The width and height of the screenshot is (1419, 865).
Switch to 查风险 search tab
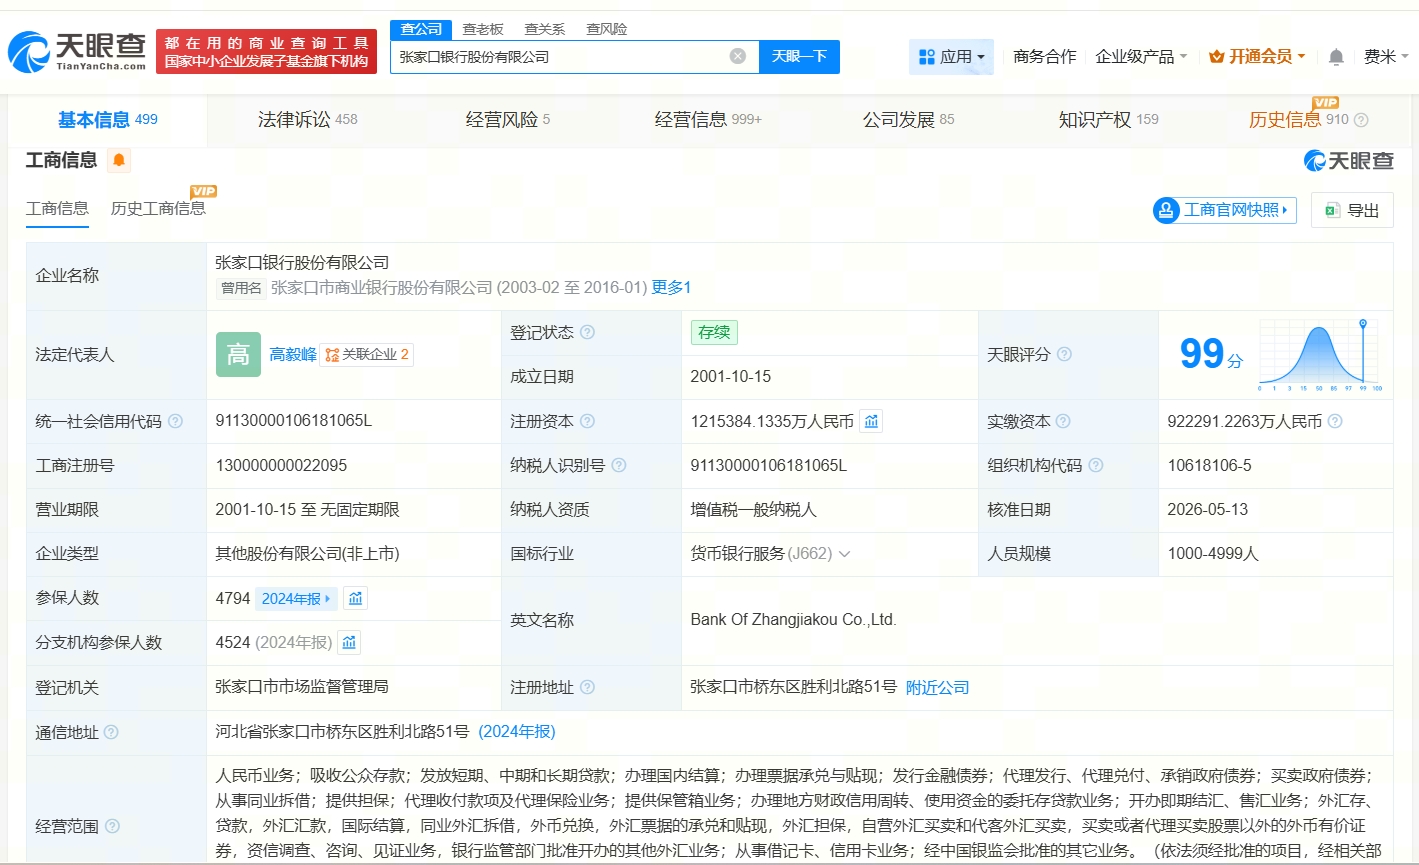pyautogui.click(x=607, y=29)
